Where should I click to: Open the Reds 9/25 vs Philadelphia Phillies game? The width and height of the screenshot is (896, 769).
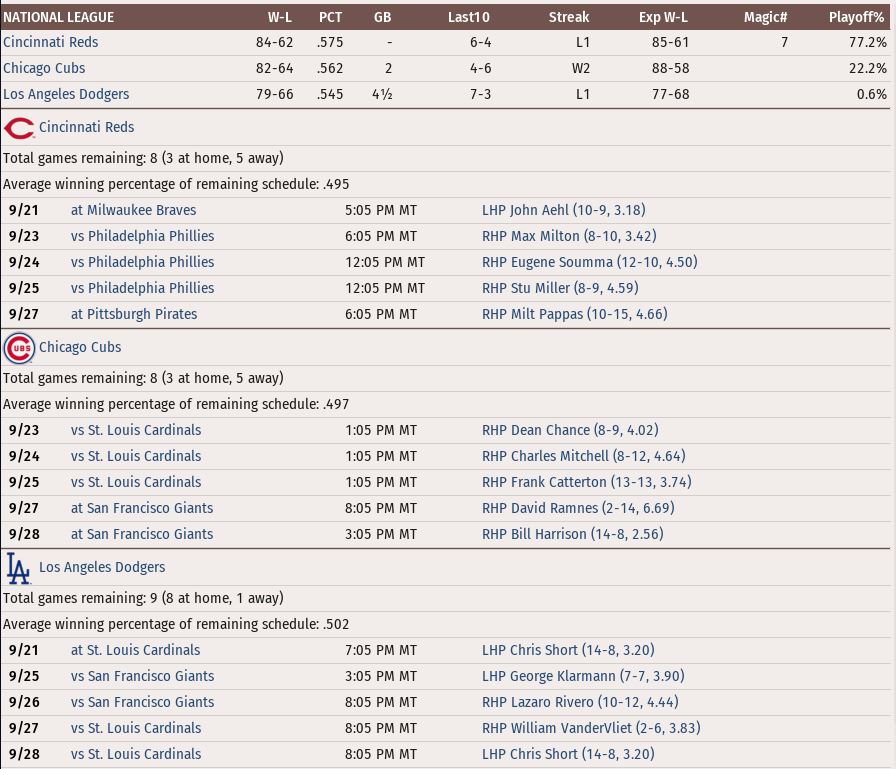(142, 288)
